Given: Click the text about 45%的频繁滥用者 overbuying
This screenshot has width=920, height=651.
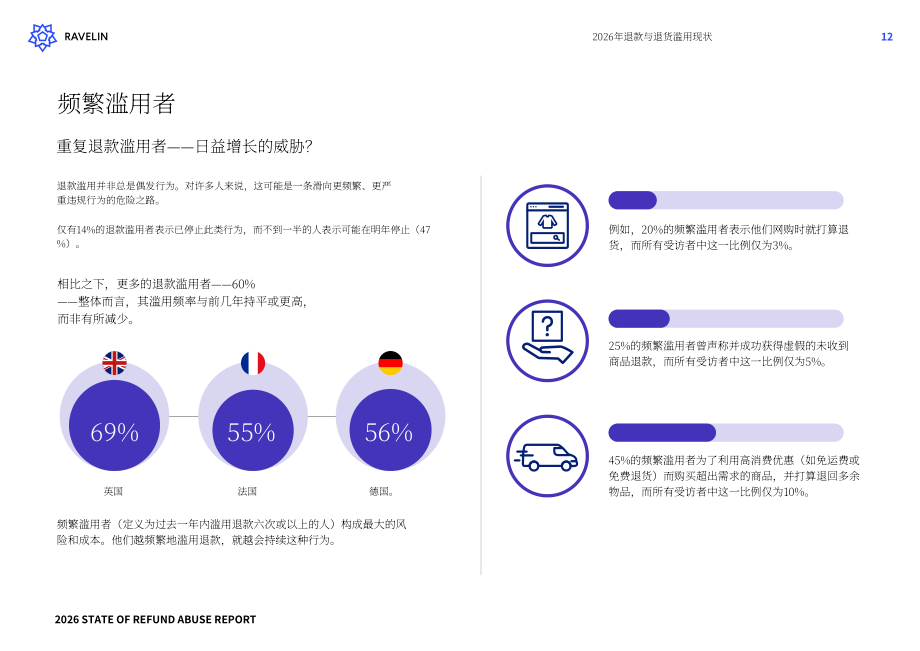Looking at the screenshot, I should tap(734, 476).
